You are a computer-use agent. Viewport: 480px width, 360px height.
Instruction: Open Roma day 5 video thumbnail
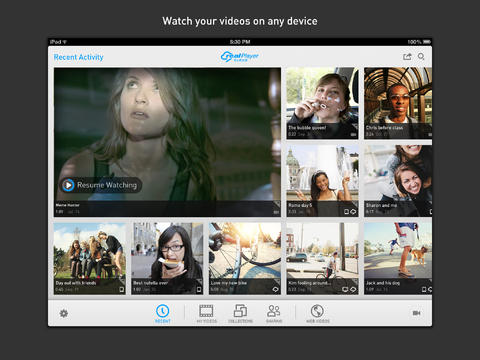click(x=322, y=181)
